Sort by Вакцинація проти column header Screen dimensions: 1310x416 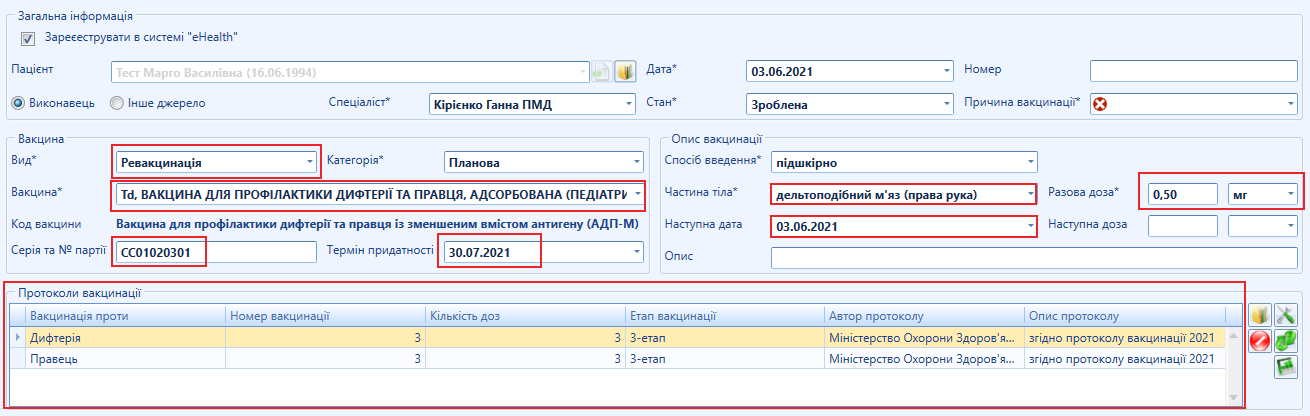coord(125,316)
